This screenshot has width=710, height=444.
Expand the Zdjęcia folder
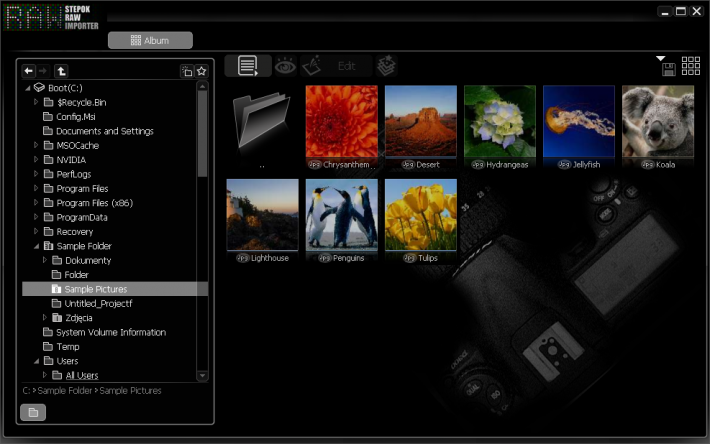(45, 318)
